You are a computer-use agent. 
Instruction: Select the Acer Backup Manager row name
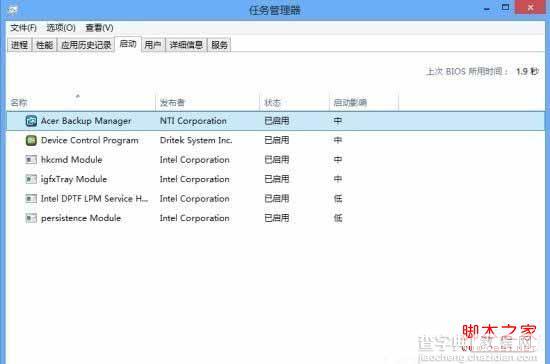click(86, 121)
